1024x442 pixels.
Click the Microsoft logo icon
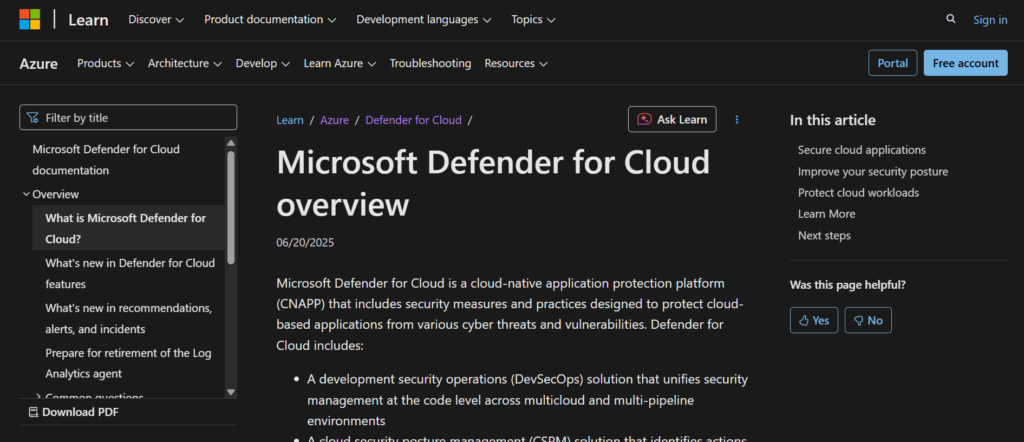click(29, 20)
